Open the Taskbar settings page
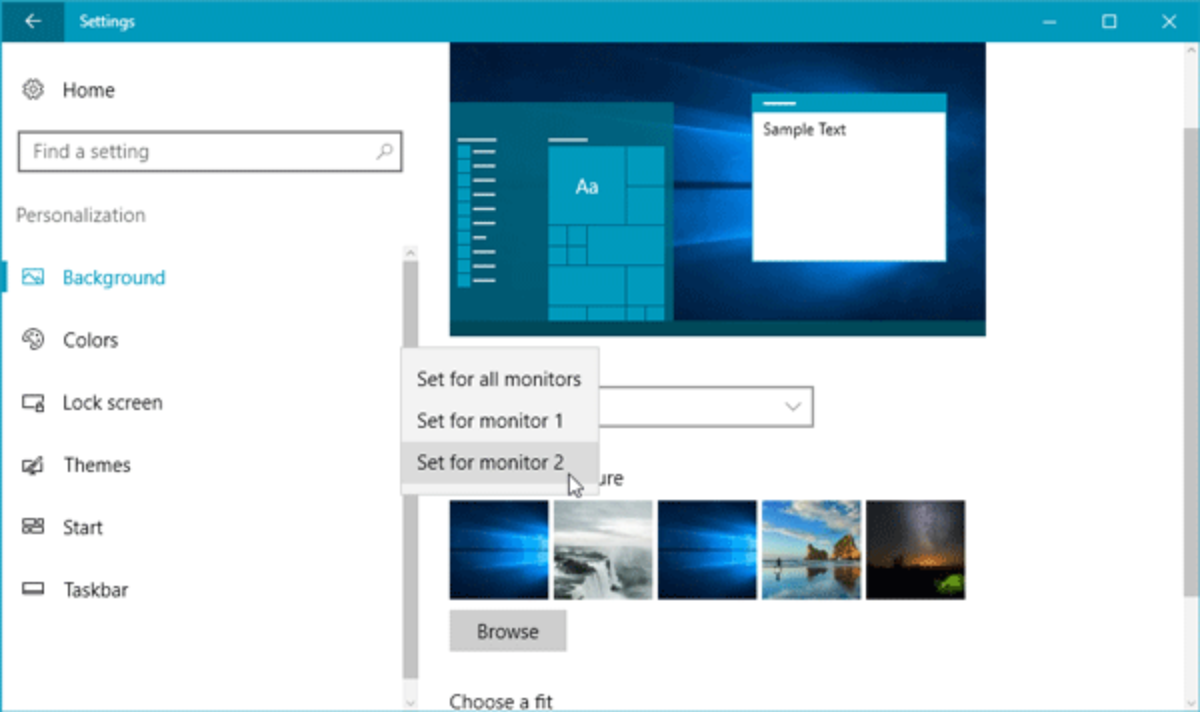The height and width of the screenshot is (712, 1200). (x=95, y=590)
